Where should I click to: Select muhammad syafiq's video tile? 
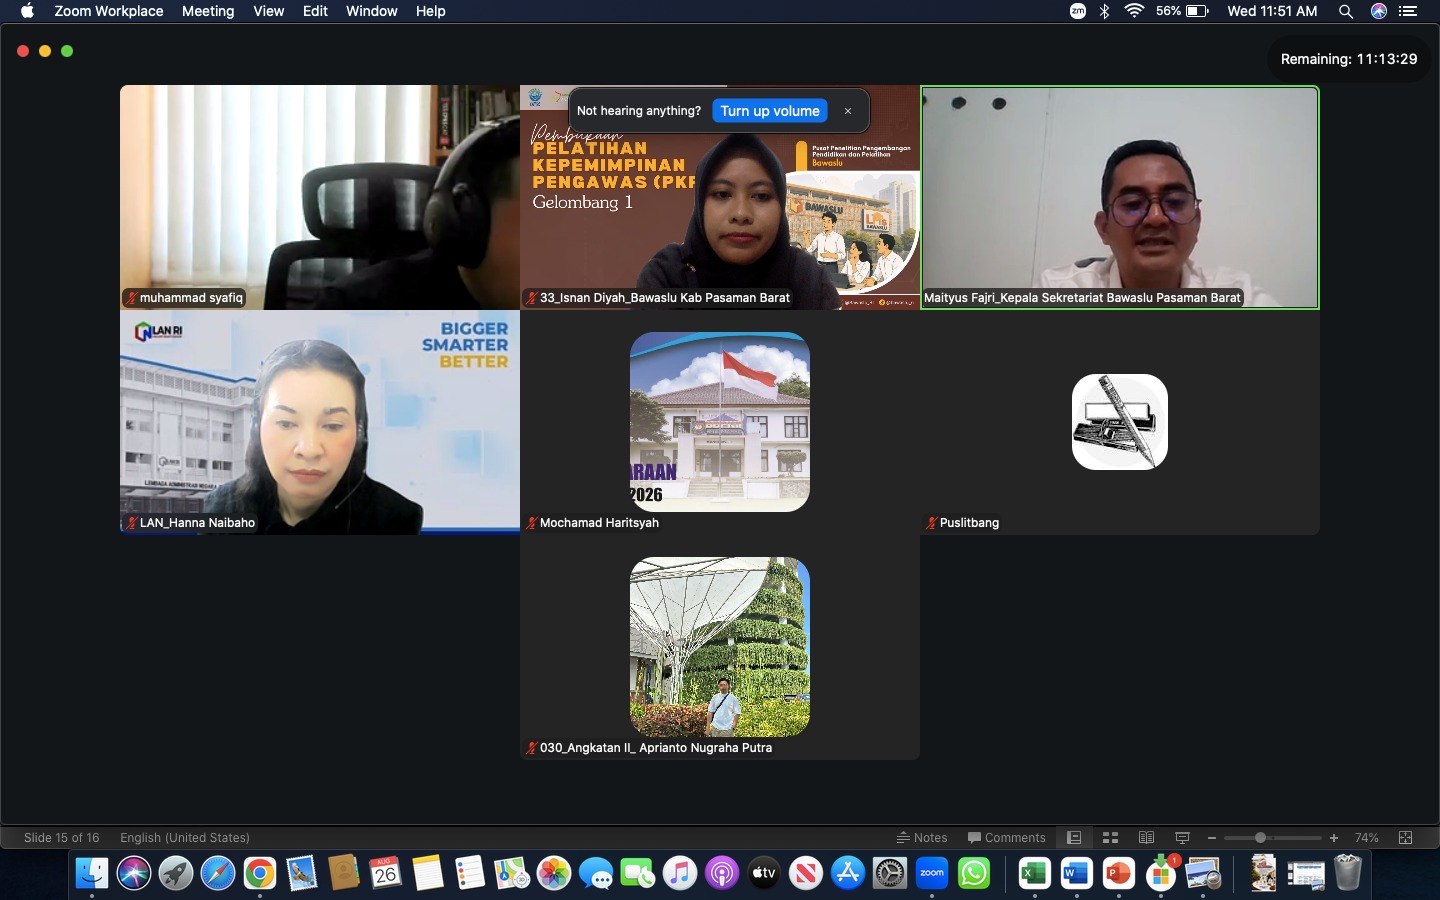point(320,197)
